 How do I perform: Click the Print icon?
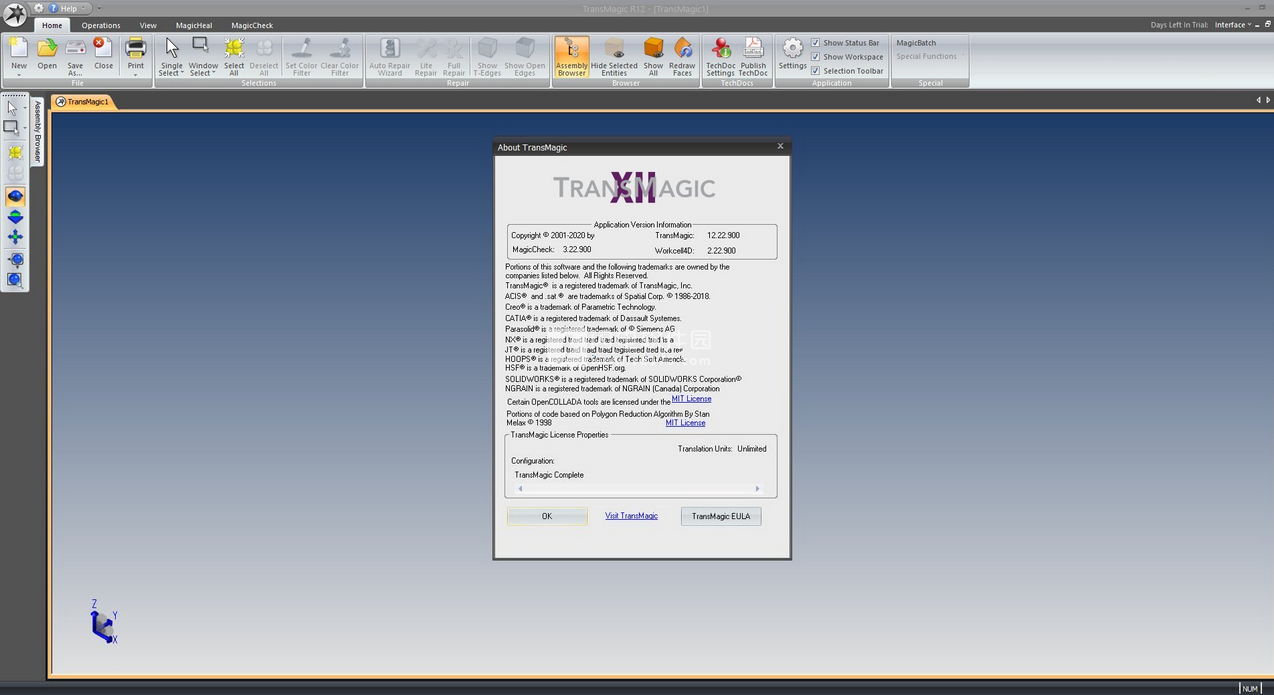135,49
